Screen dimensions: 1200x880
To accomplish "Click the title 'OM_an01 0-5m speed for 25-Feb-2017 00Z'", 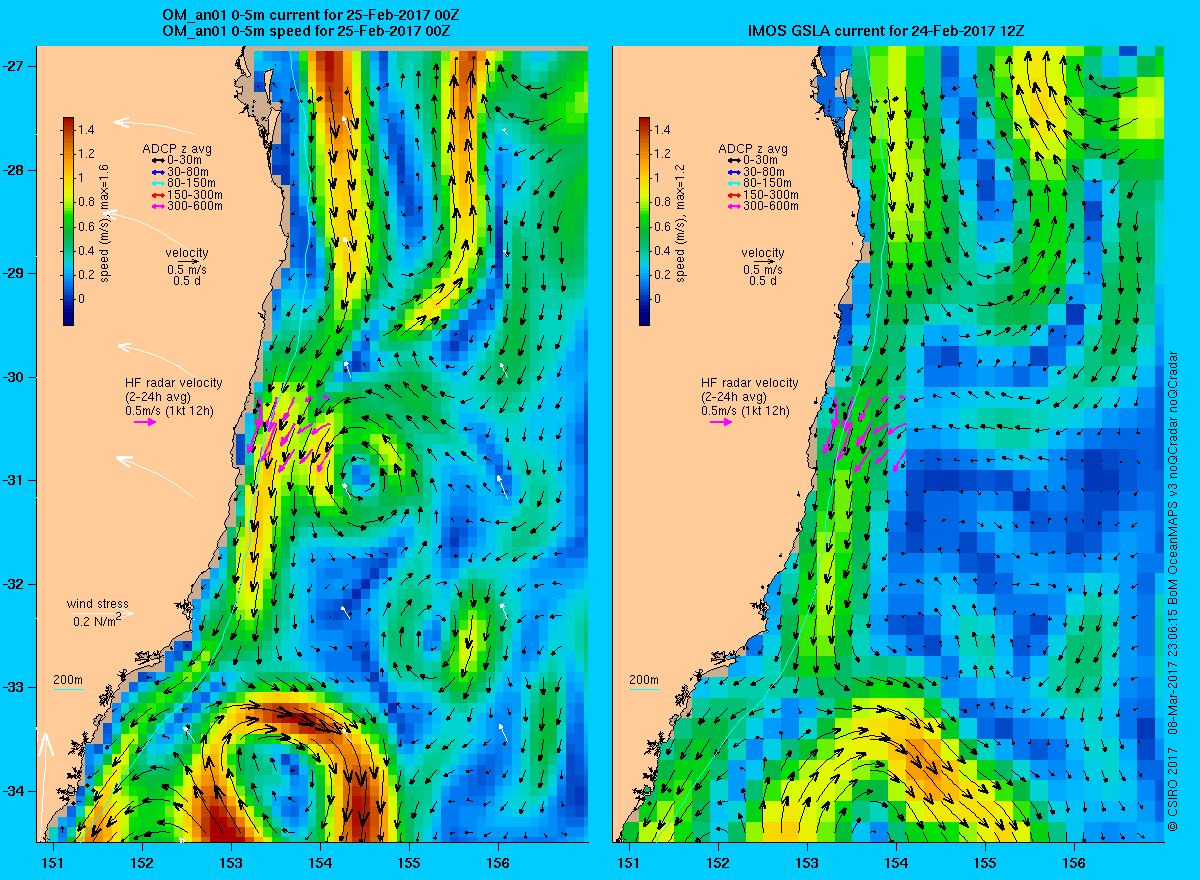I will 305,32.
